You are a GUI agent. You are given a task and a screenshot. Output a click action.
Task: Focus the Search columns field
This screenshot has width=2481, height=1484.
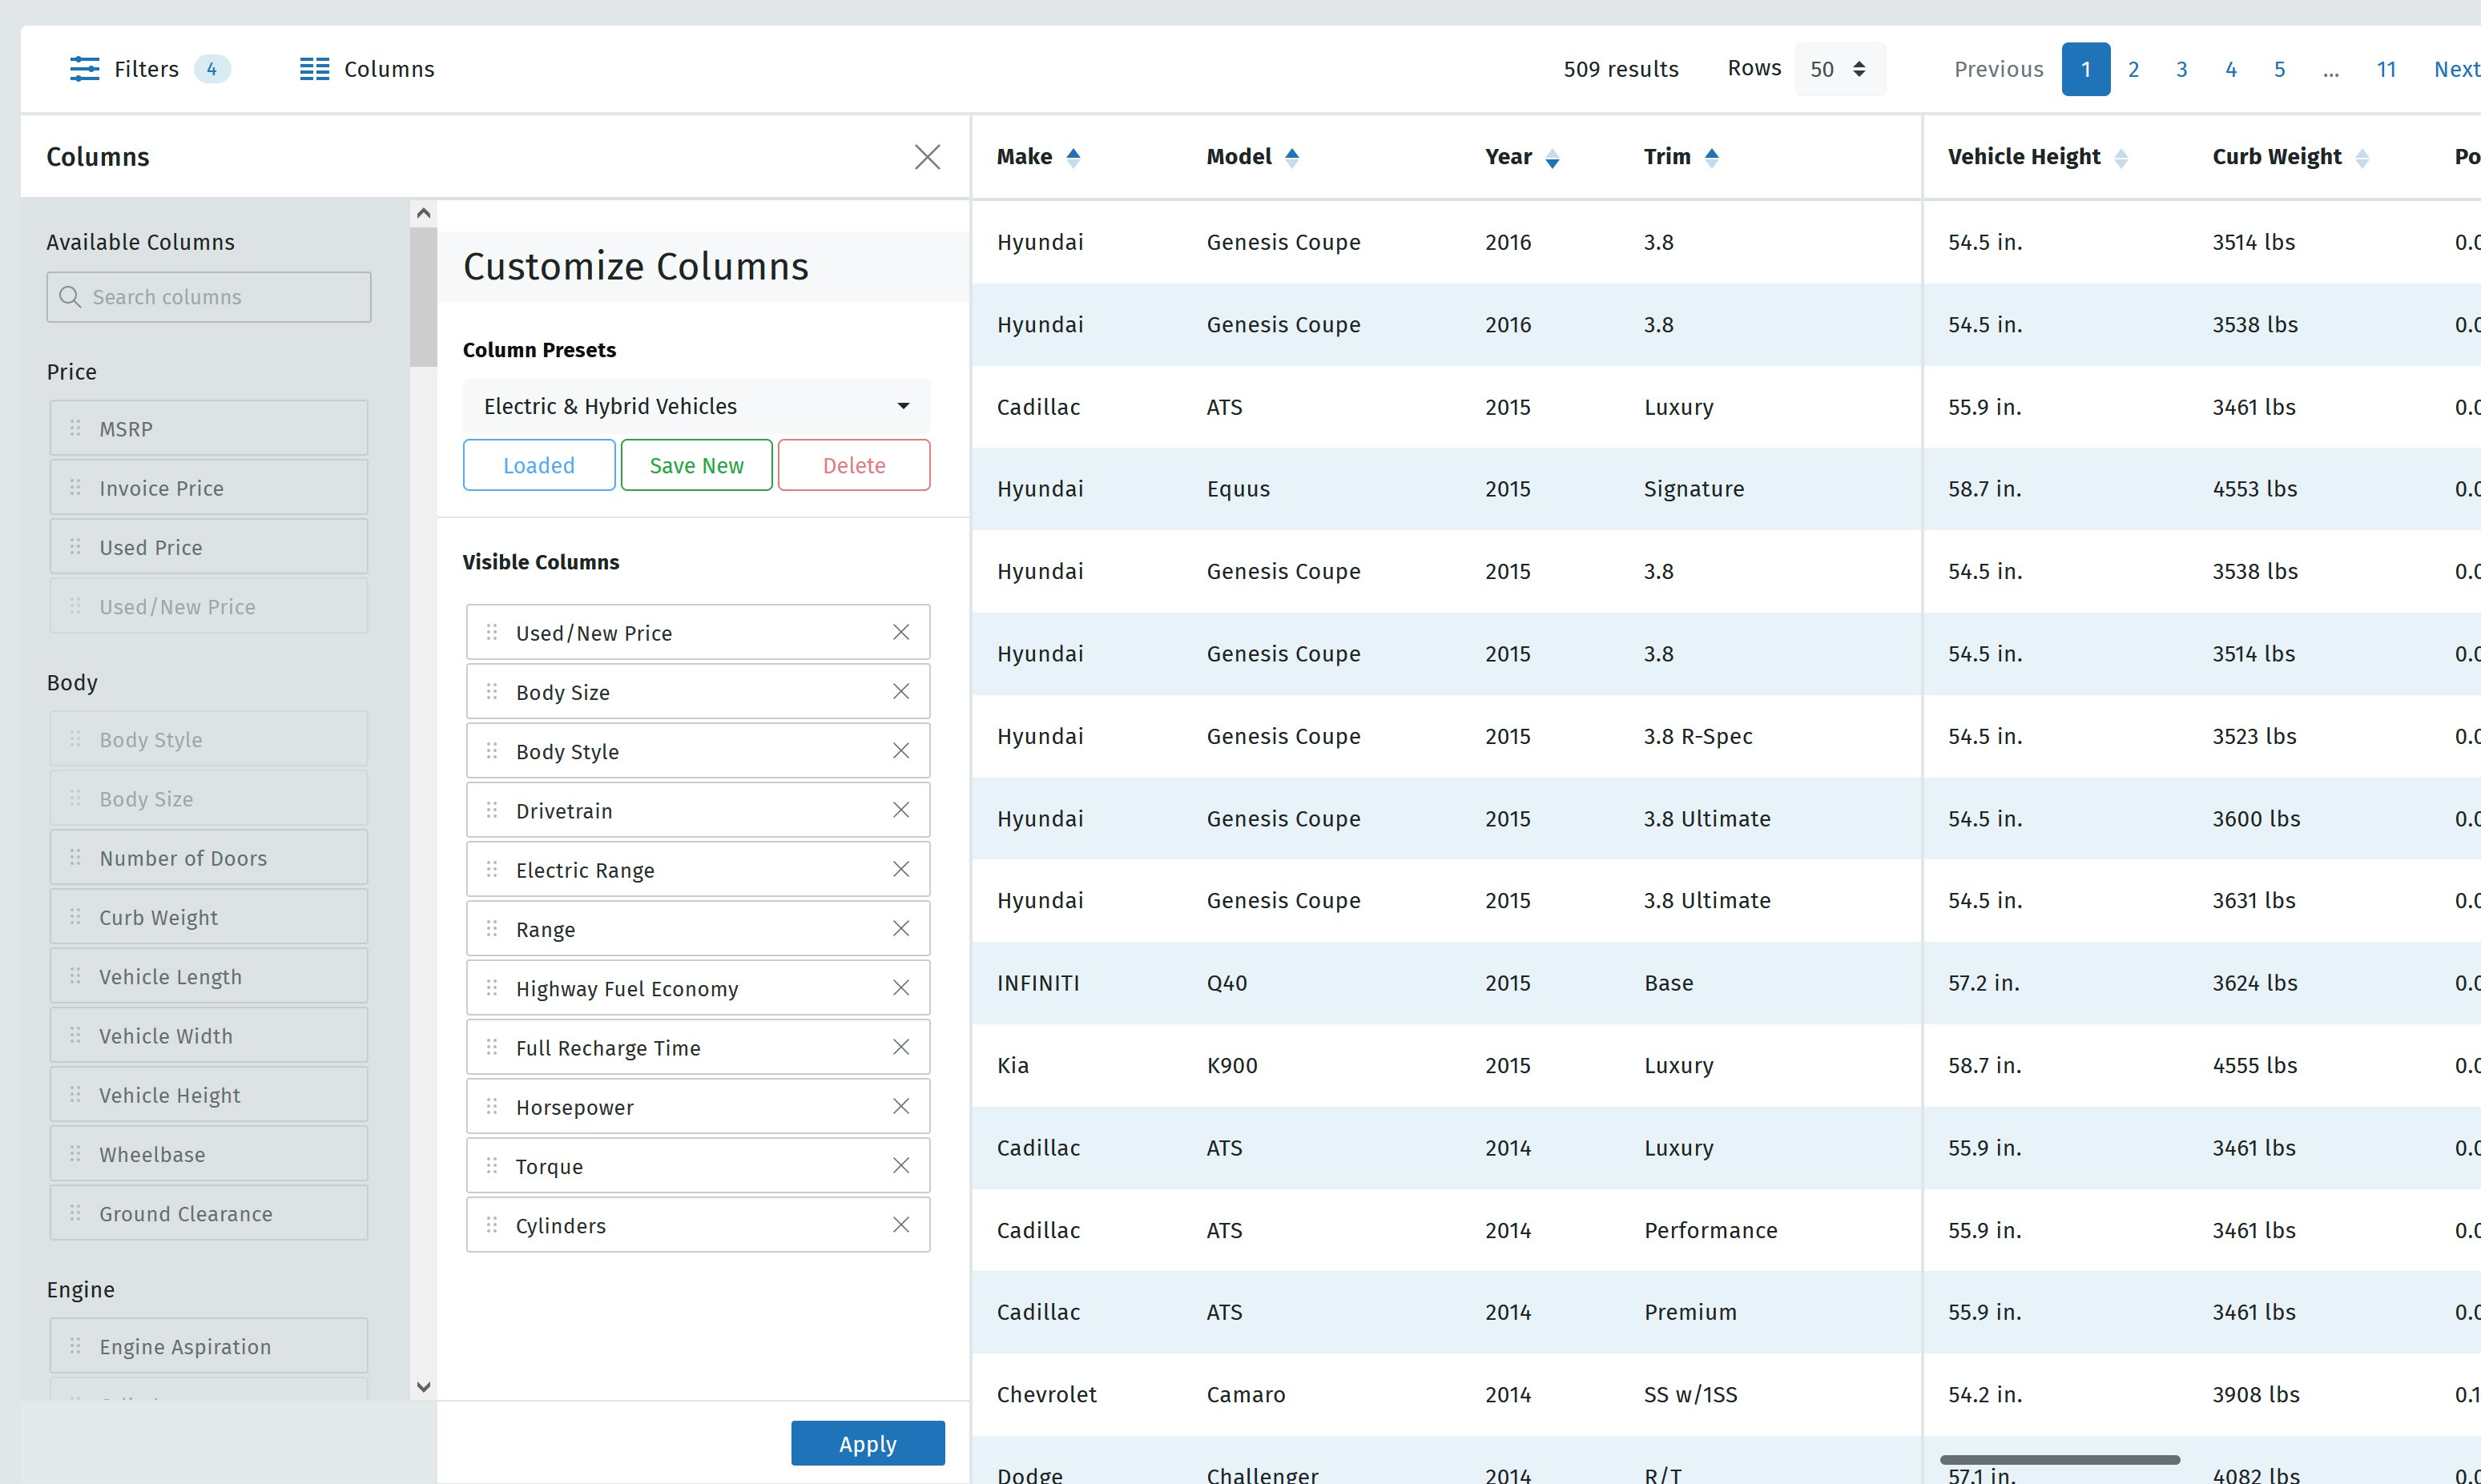click(x=209, y=297)
